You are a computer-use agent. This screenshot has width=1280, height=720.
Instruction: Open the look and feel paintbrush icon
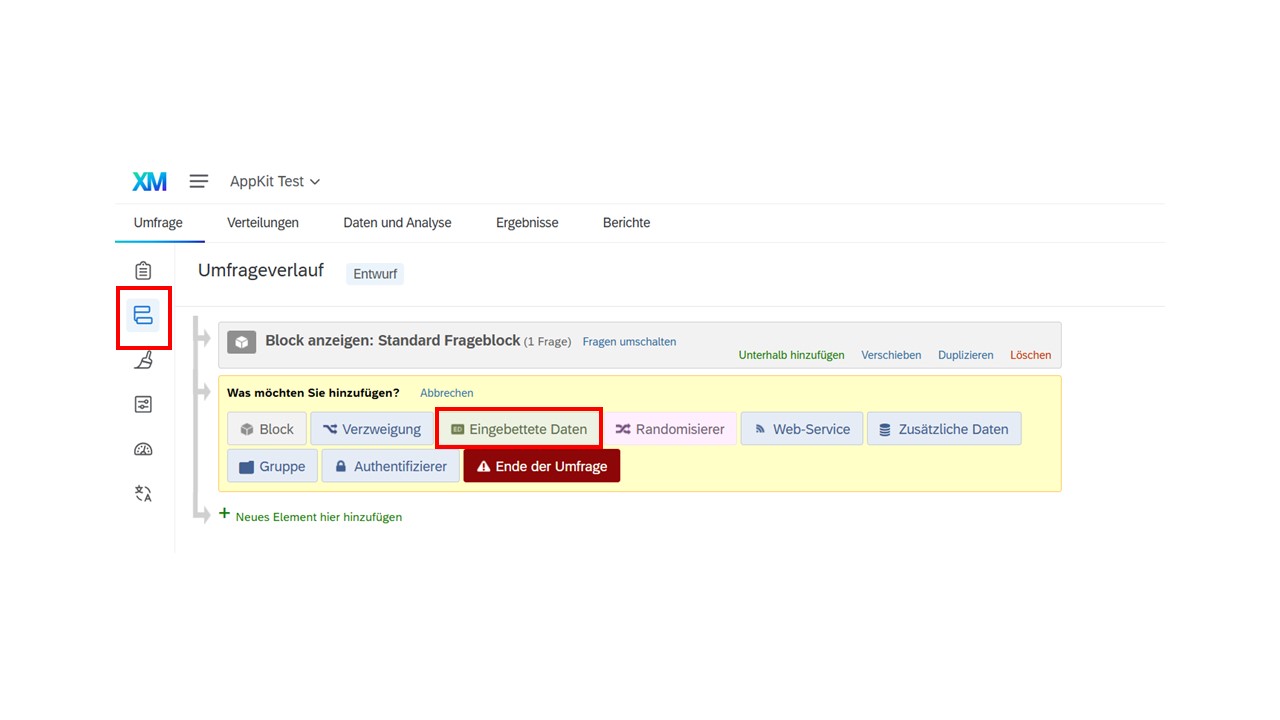point(143,360)
